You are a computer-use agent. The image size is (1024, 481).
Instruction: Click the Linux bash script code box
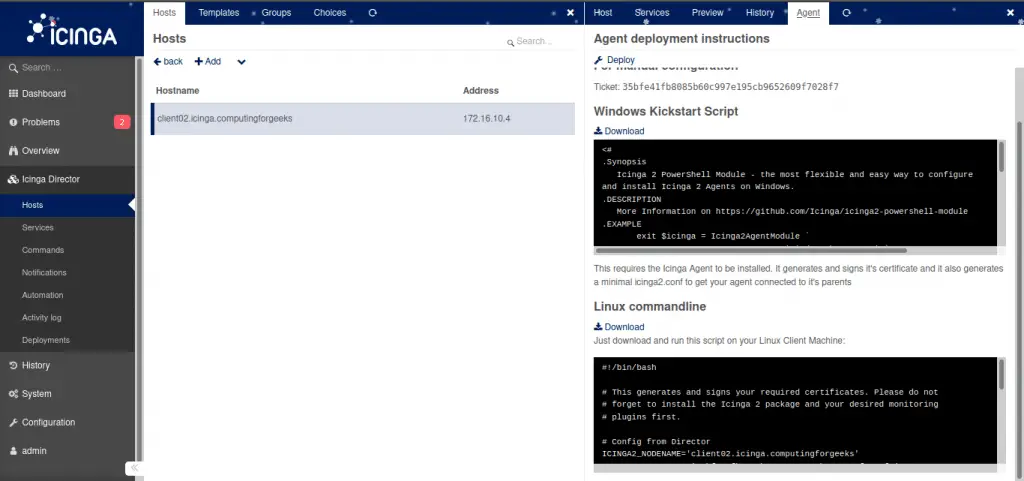click(x=795, y=411)
